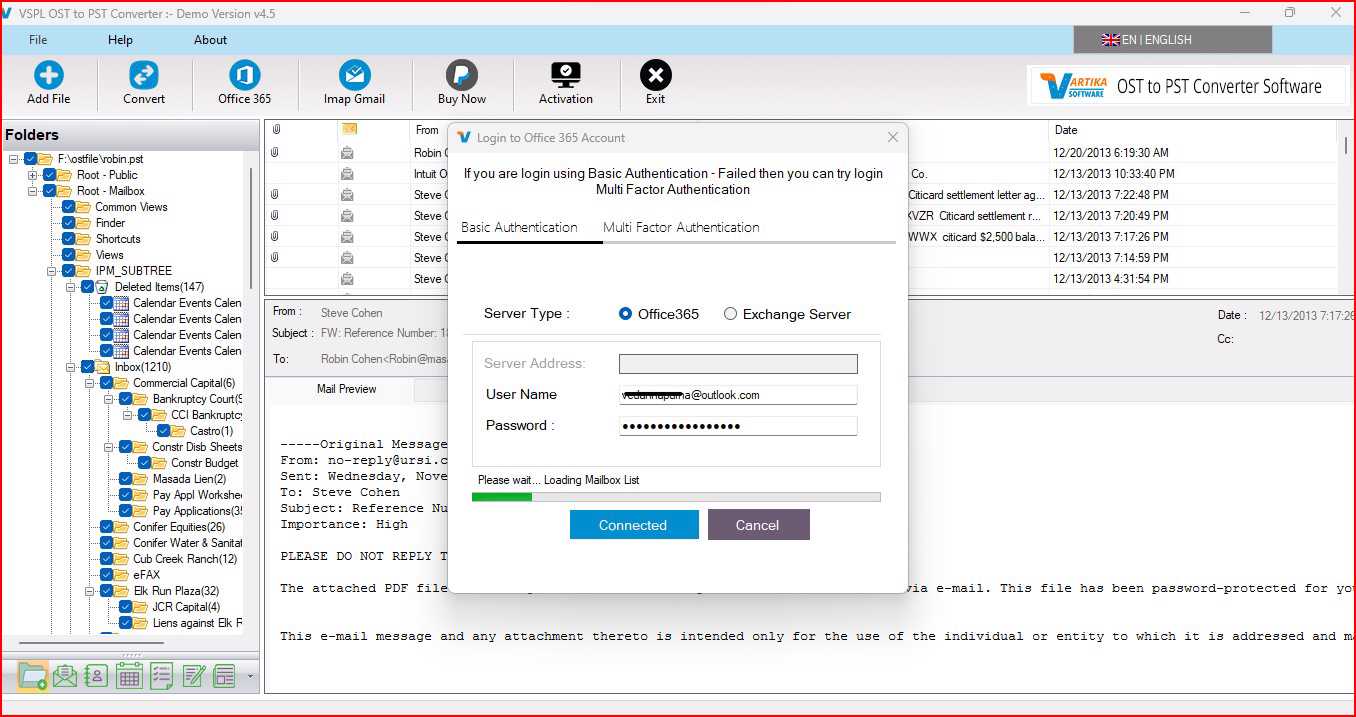Click the Vartika Software logo
1356x717 pixels.
1072,86
